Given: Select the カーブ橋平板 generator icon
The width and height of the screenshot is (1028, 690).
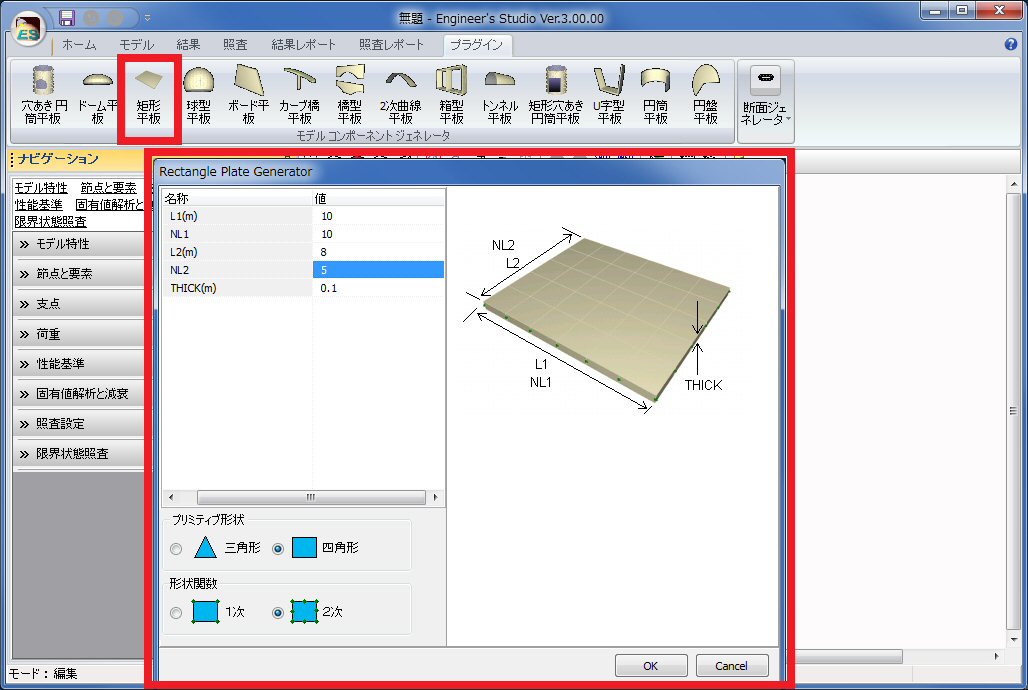Looking at the screenshot, I should coord(299,95).
